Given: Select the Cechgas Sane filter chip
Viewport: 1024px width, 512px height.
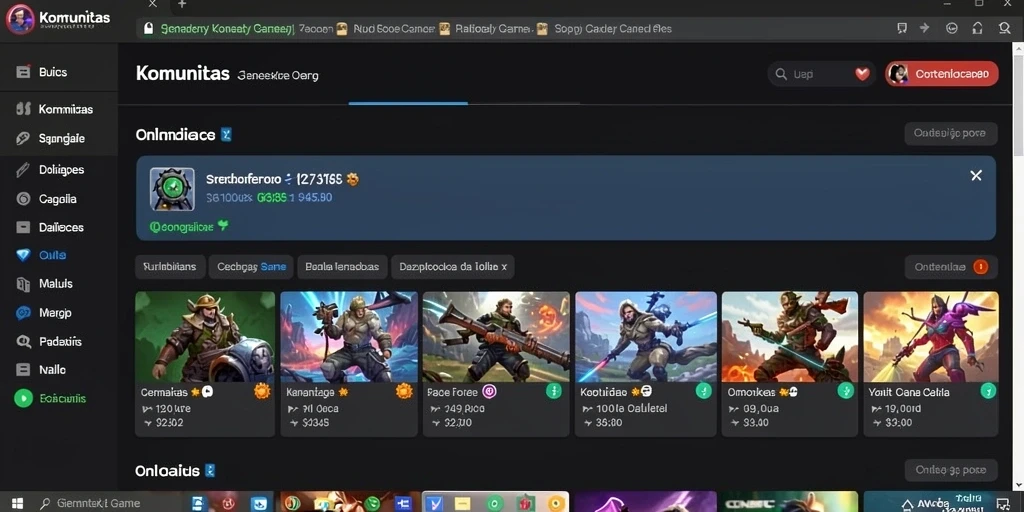Looking at the screenshot, I should pyautogui.click(x=251, y=267).
